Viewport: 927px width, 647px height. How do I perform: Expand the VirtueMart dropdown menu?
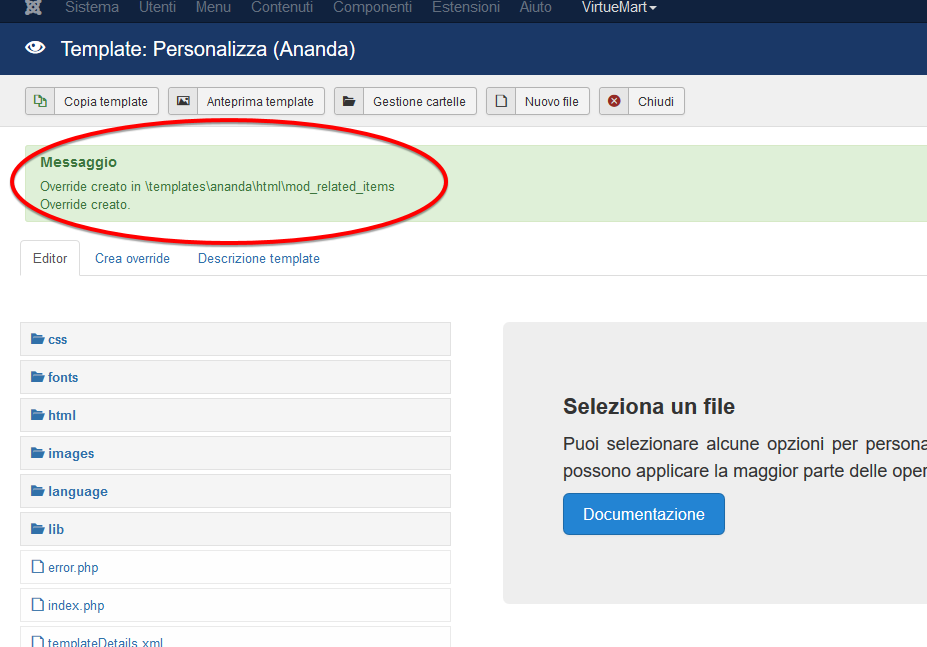pyautogui.click(x=619, y=7)
